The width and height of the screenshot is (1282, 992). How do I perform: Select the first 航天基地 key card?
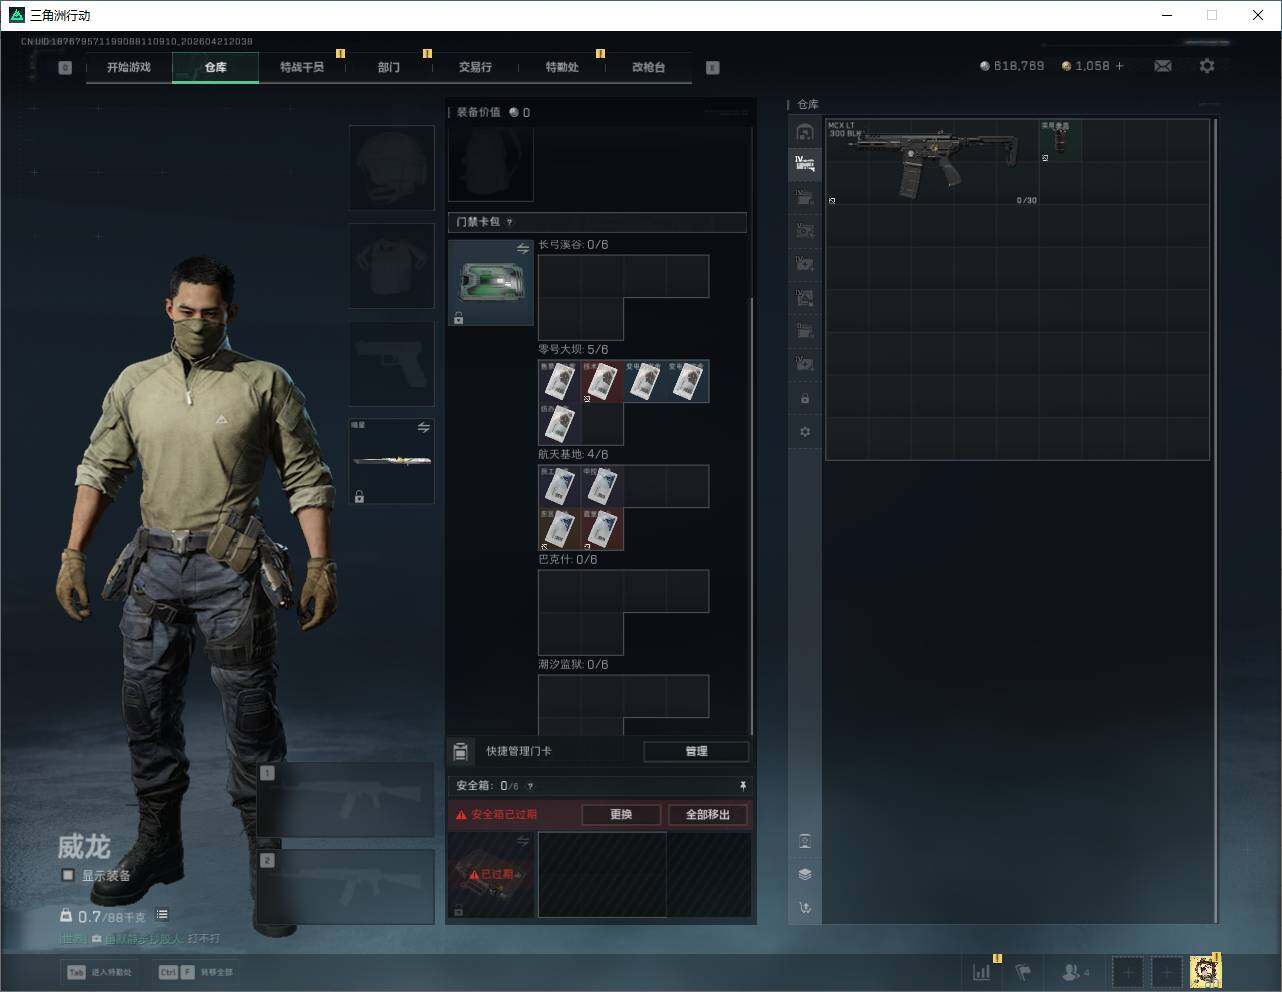coord(560,486)
